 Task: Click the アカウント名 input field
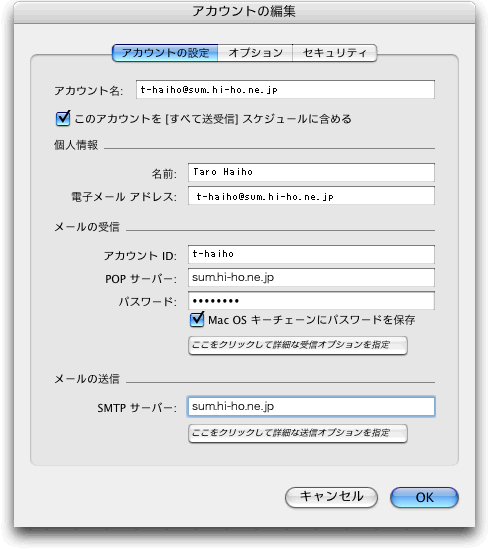pos(285,90)
